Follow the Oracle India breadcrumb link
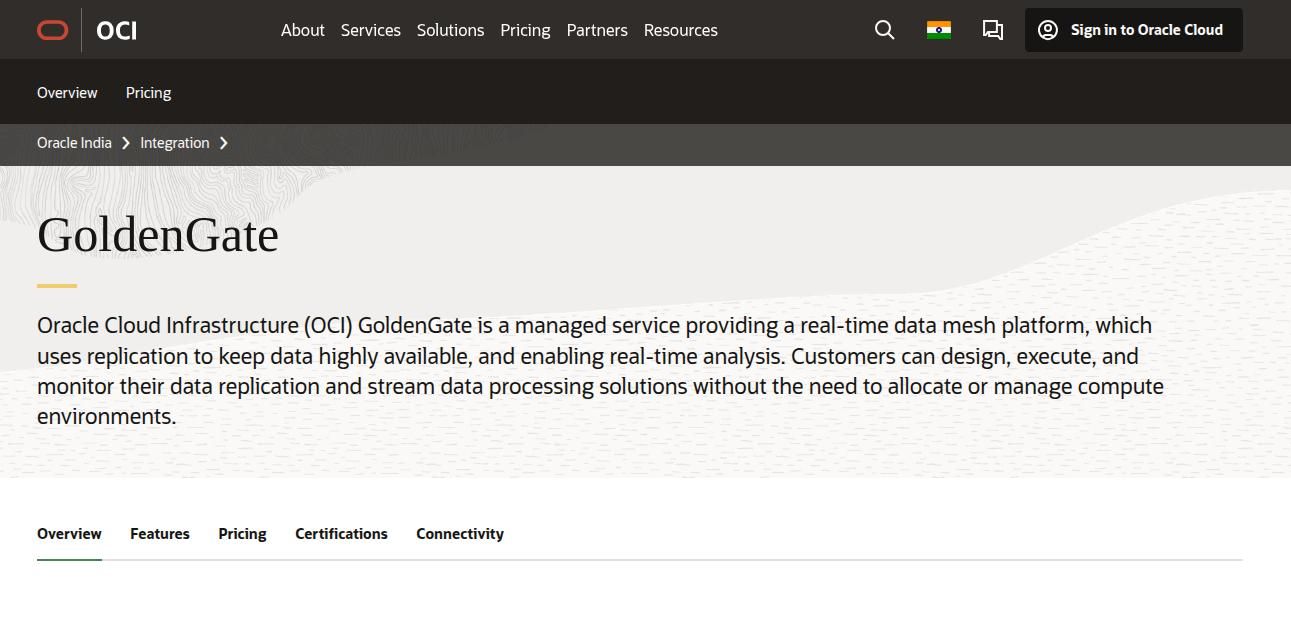 [x=74, y=143]
